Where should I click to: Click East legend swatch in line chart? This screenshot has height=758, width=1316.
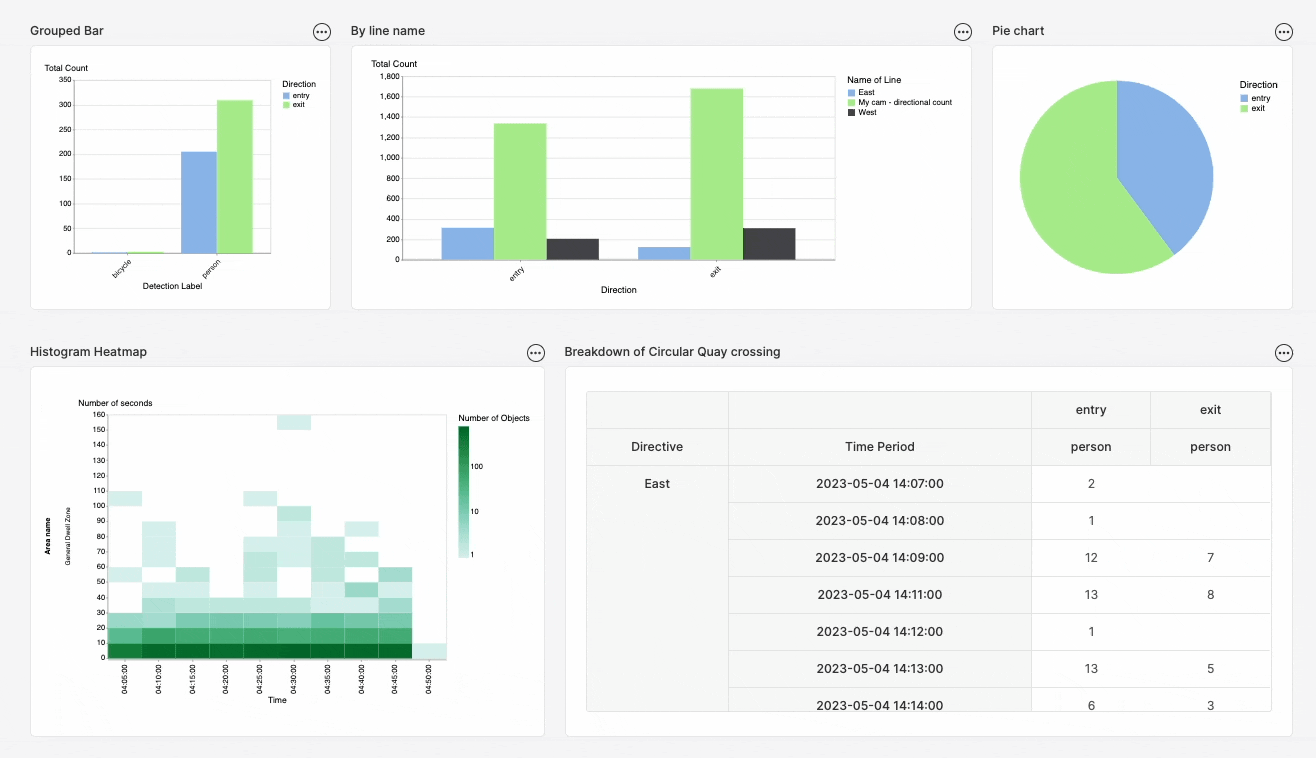click(x=851, y=92)
